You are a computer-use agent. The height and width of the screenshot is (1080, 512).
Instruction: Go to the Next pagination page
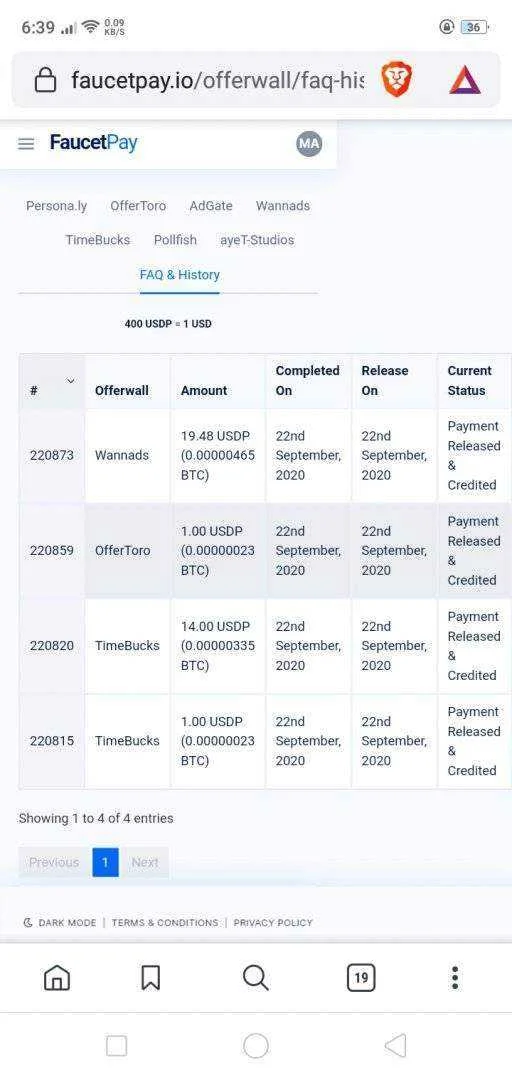pyautogui.click(x=145, y=862)
